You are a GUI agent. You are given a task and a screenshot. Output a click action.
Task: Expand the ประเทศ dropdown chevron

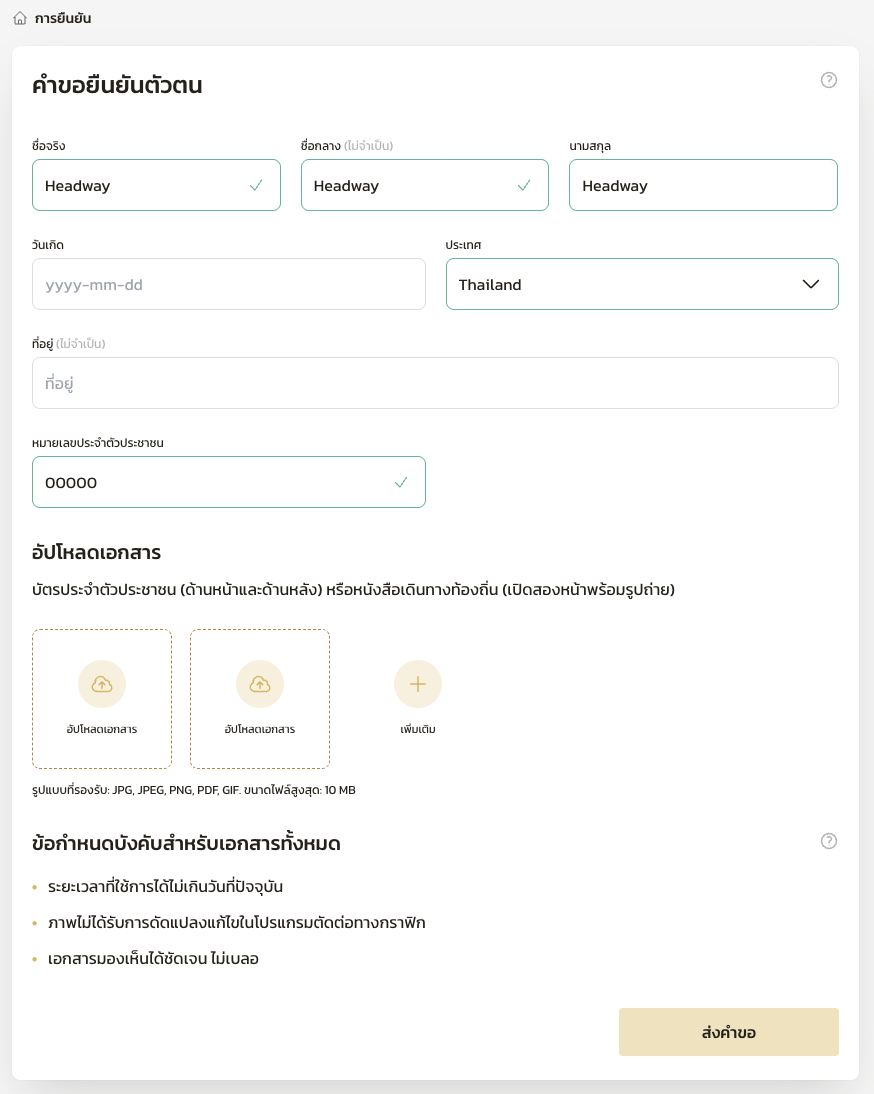click(x=811, y=284)
